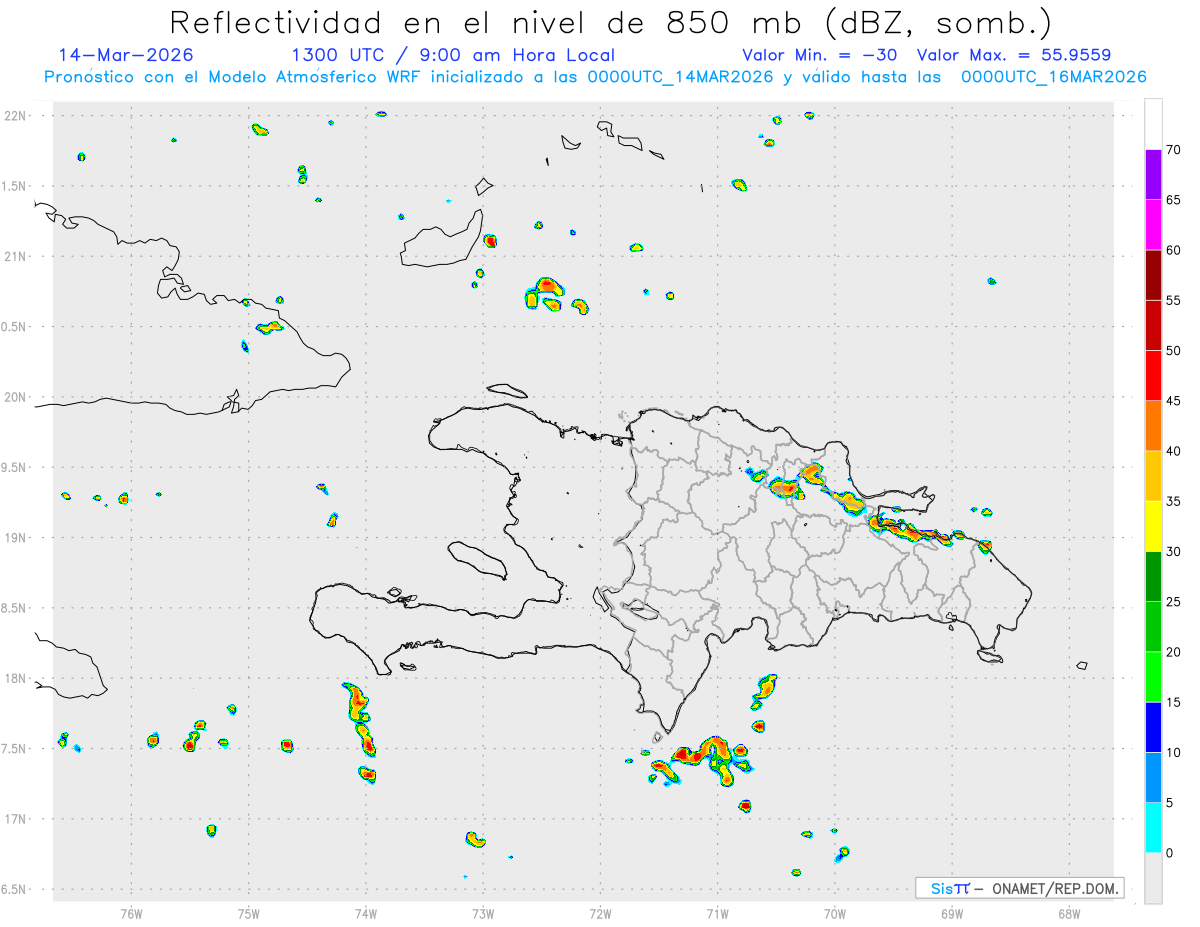
Task: Click the '19N' latitude axis label
Action: [x=15, y=537]
